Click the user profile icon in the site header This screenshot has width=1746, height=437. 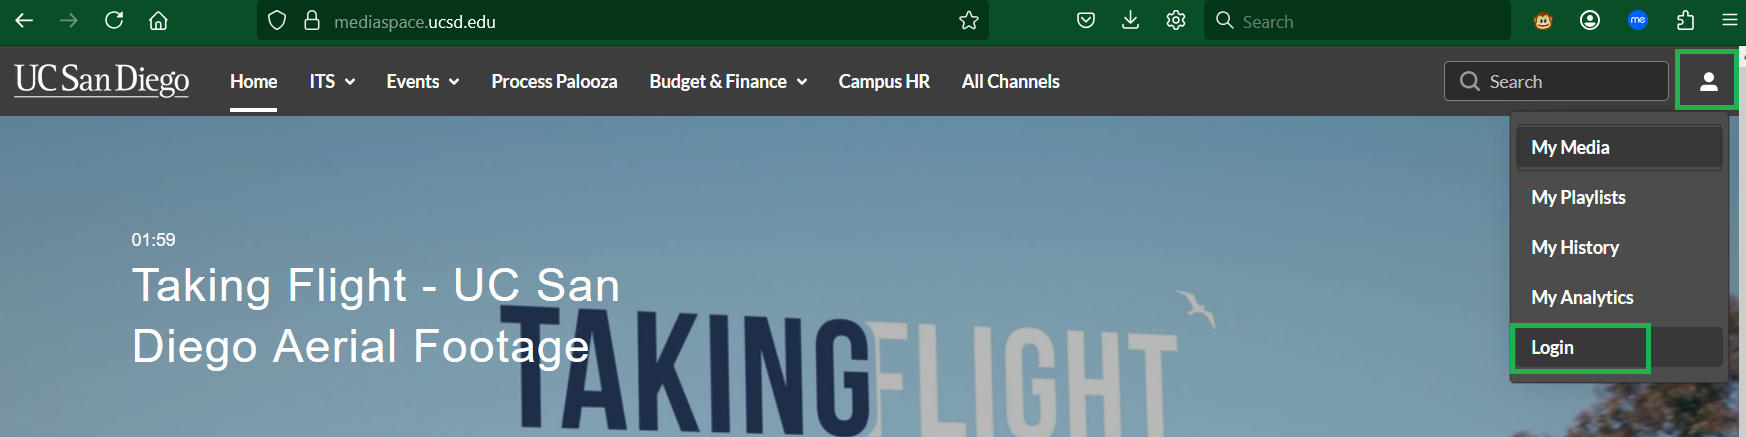click(x=1708, y=81)
